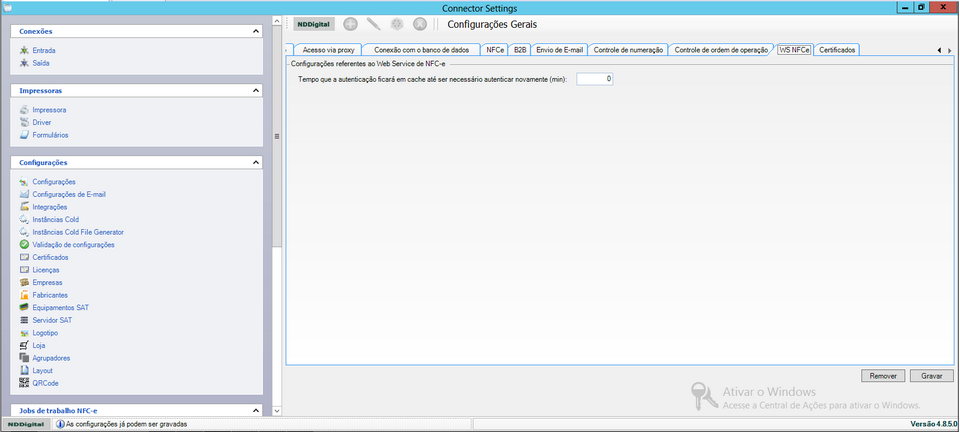The height and width of the screenshot is (432, 960).
Task: Open Certificados in the sidebar
Action: (50, 258)
